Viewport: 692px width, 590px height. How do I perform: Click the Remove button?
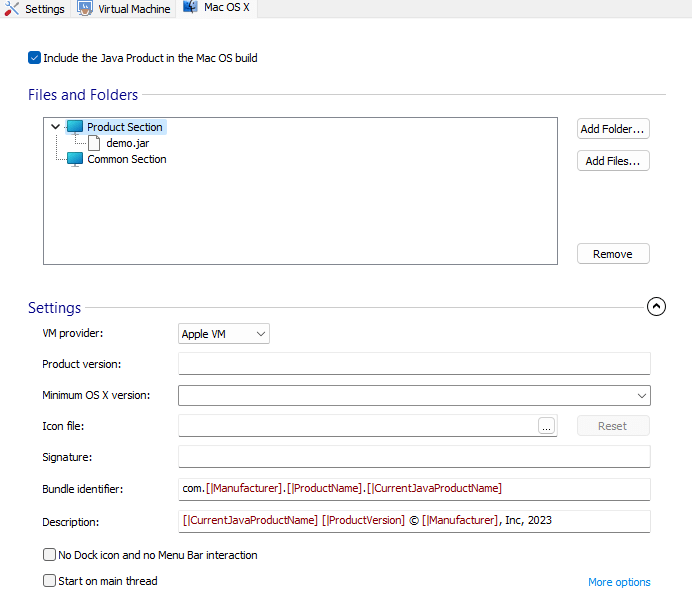click(x=613, y=254)
